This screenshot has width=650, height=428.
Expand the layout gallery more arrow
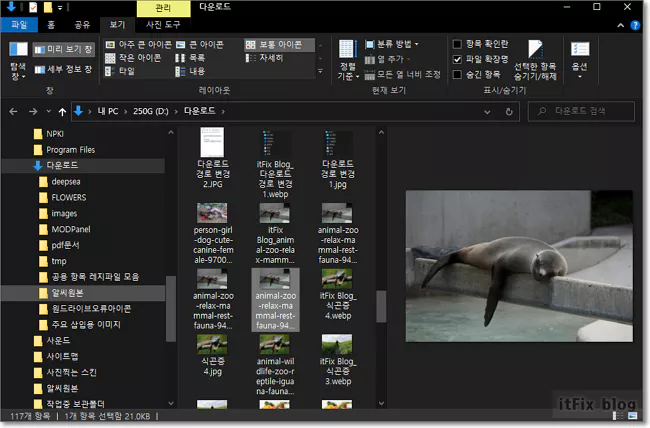[320, 71]
